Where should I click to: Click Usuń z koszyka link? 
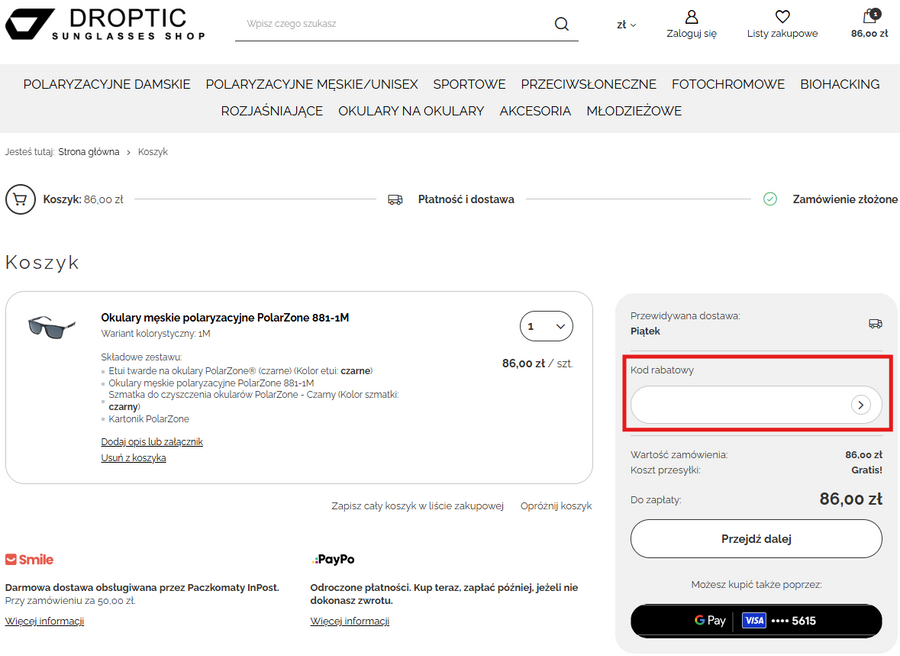[x=133, y=458]
